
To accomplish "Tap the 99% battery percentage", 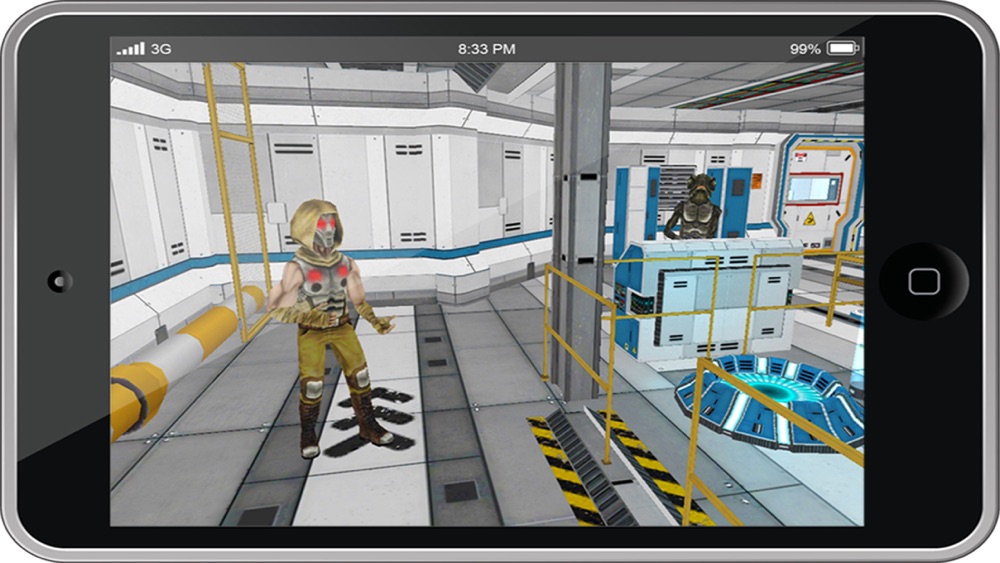I will point(805,49).
